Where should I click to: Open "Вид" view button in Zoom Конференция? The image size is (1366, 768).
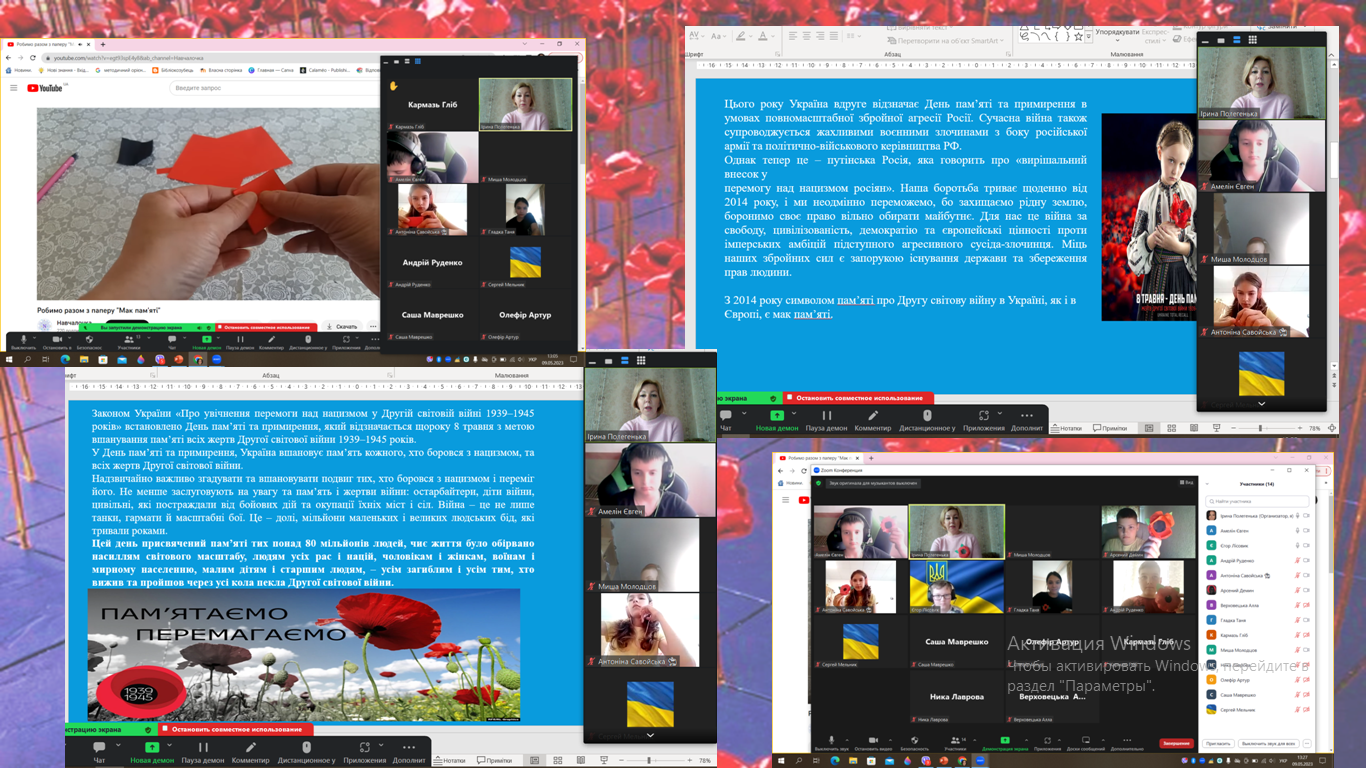pyautogui.click(x=1187, y=483)
